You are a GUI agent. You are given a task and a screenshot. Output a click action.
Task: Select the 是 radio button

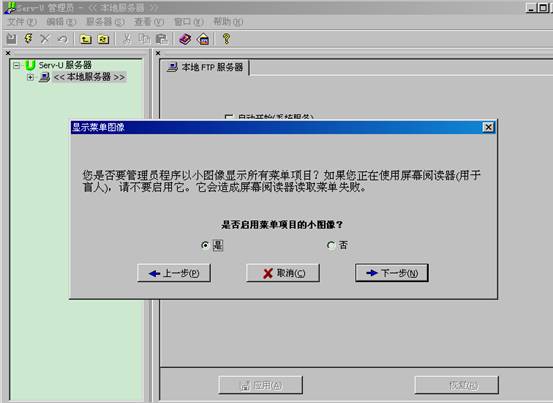pyautogui.click(x=205, y=245)
